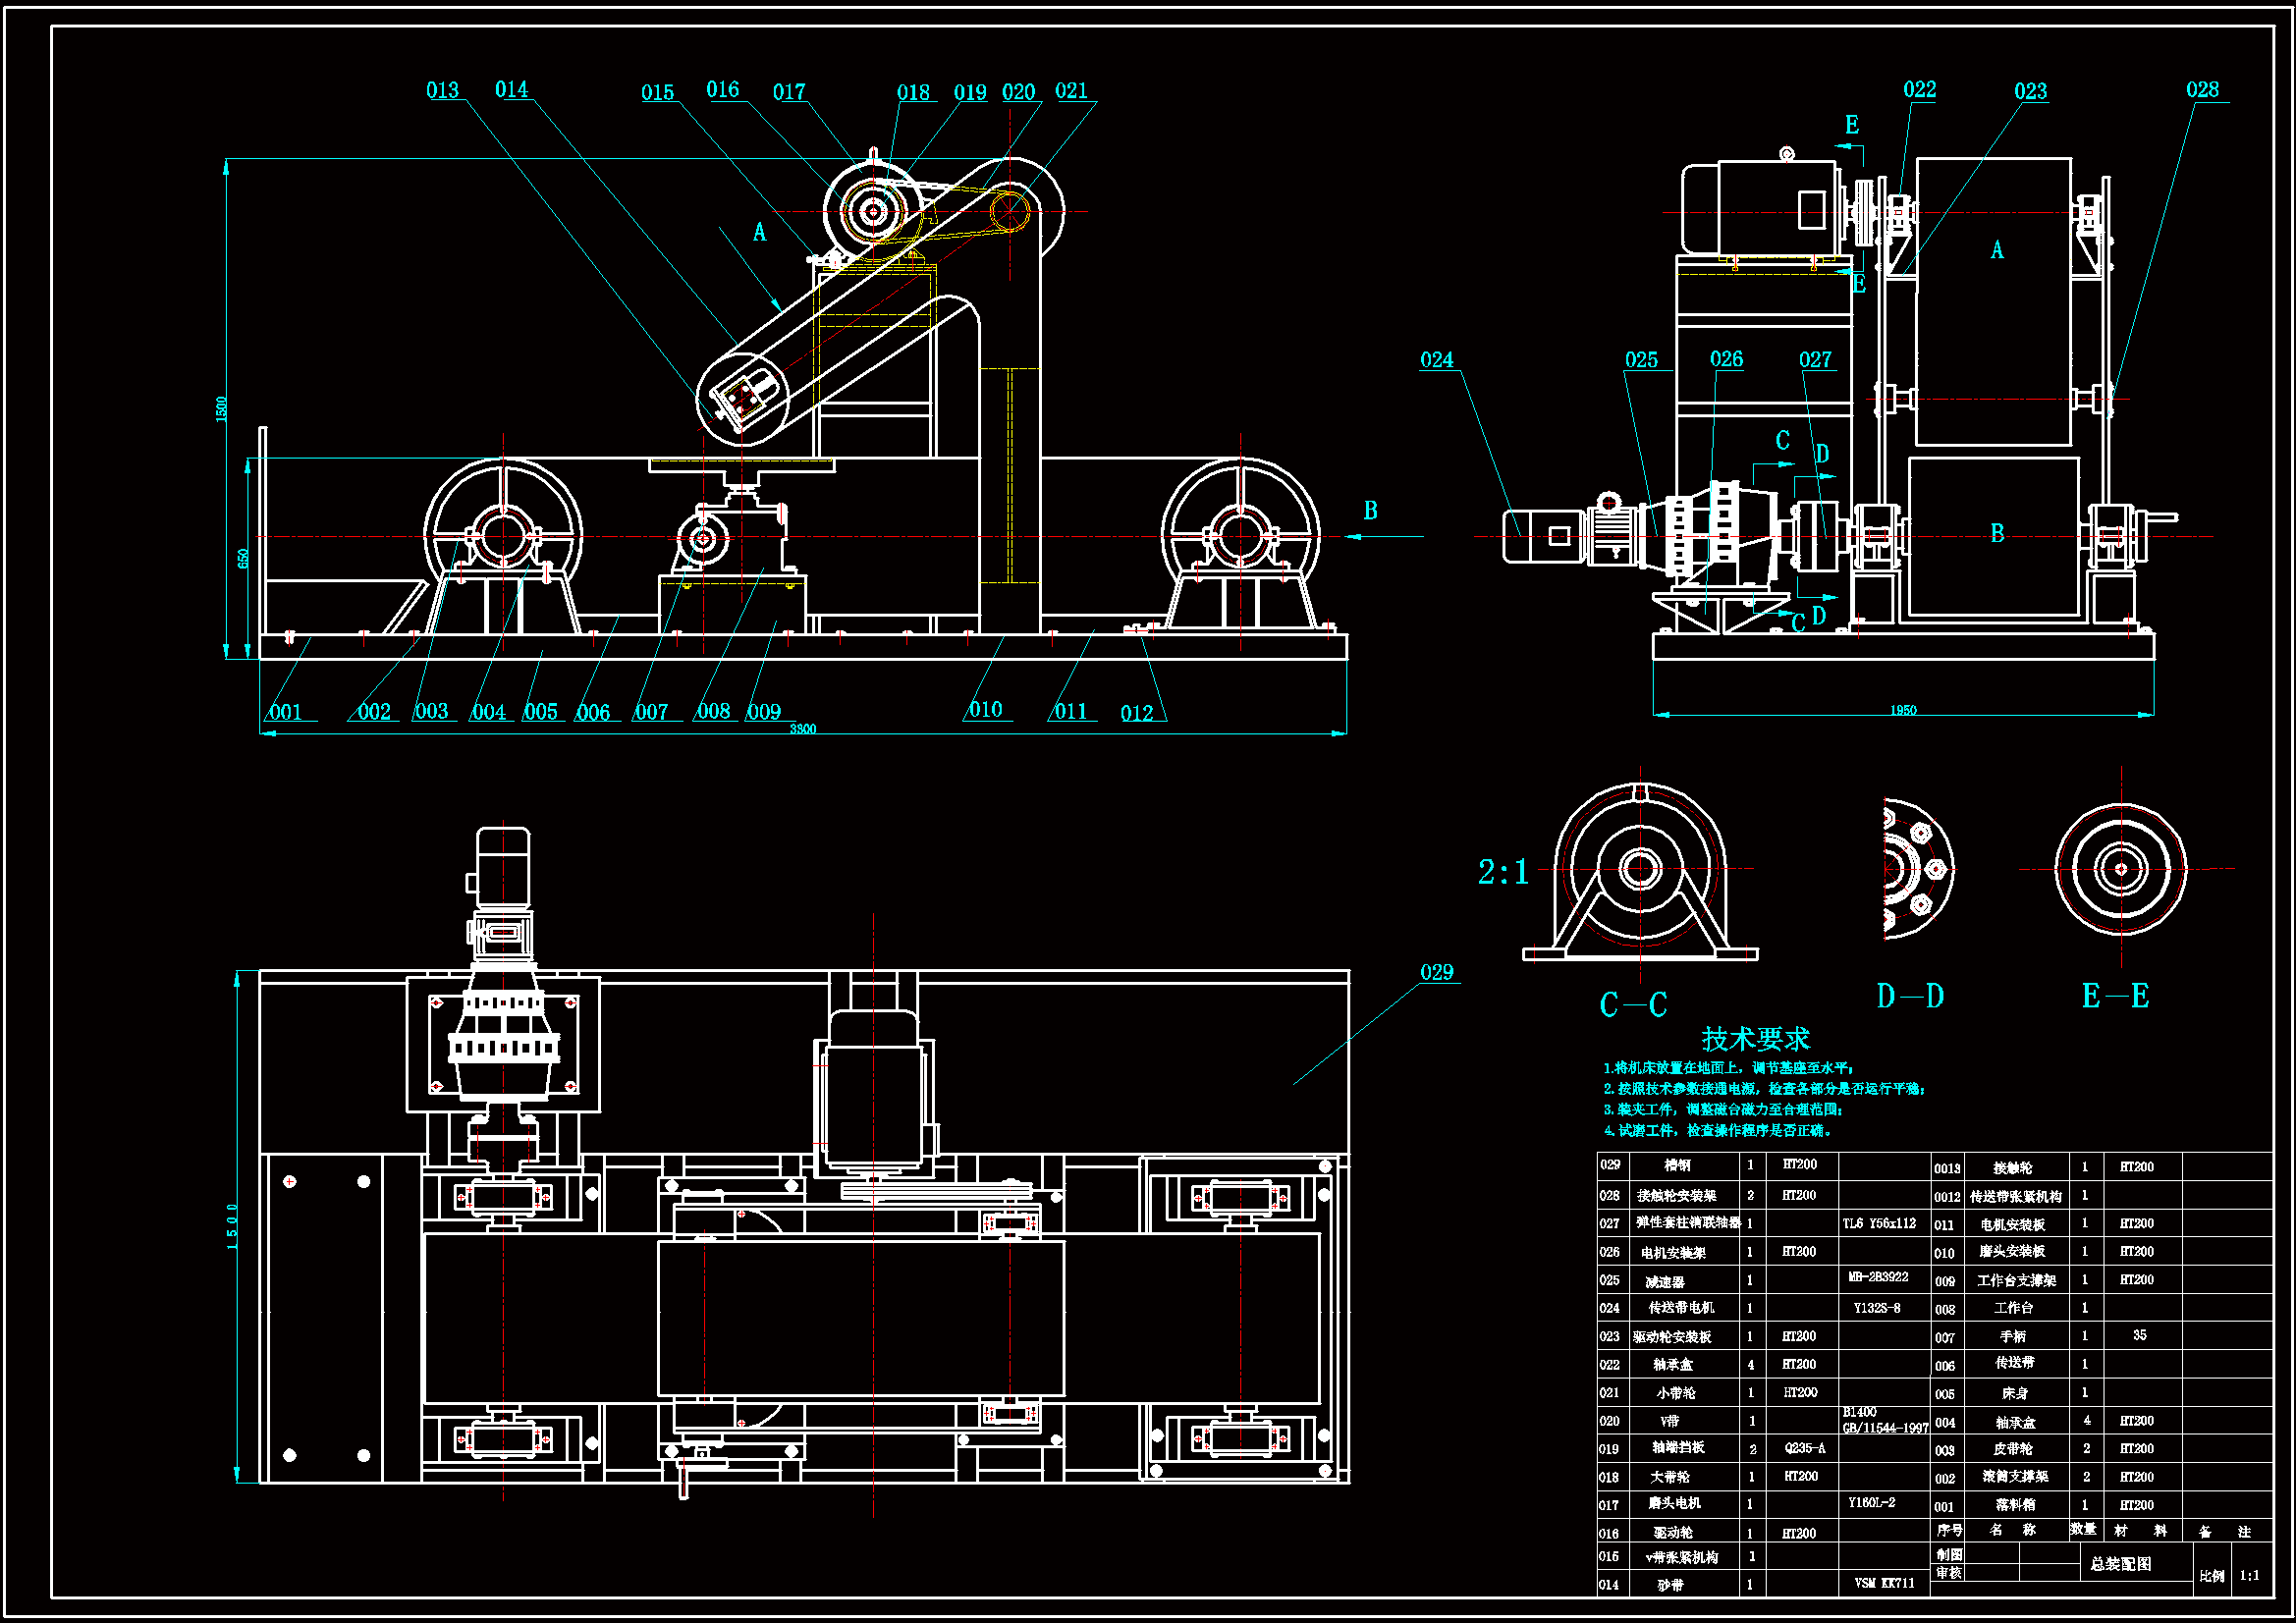Select the C—C section view title
The width and height of the screenshot is (2296, 1623).
point(1633,1004)
